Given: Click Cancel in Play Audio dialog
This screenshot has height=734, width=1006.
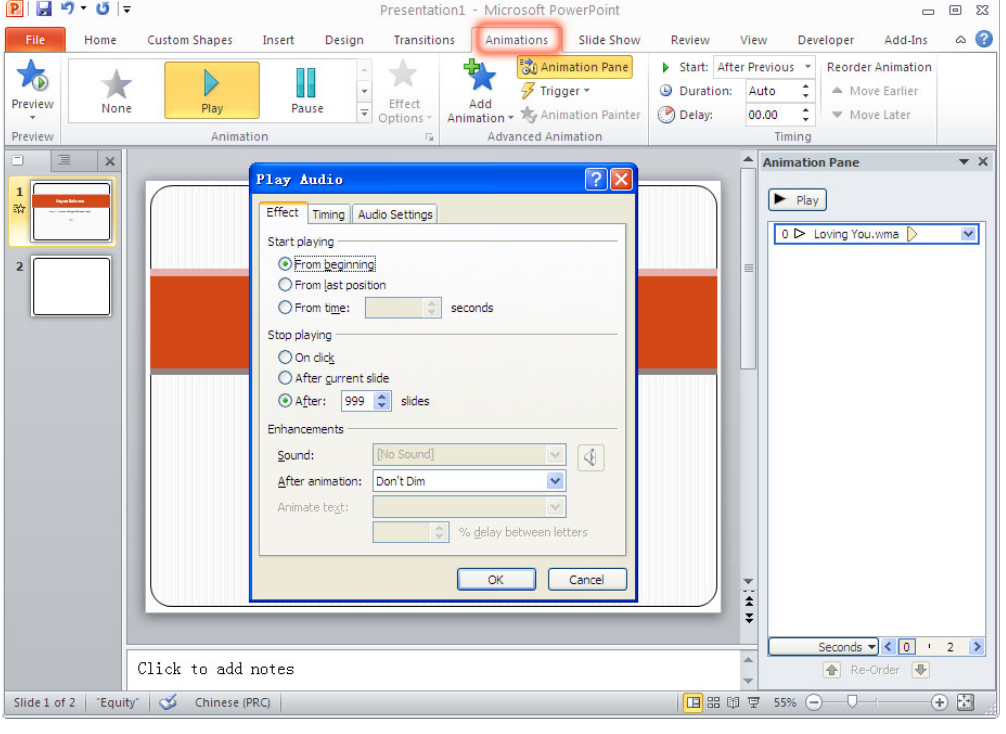Looking at the screenshot, I should tap(587, 580).
